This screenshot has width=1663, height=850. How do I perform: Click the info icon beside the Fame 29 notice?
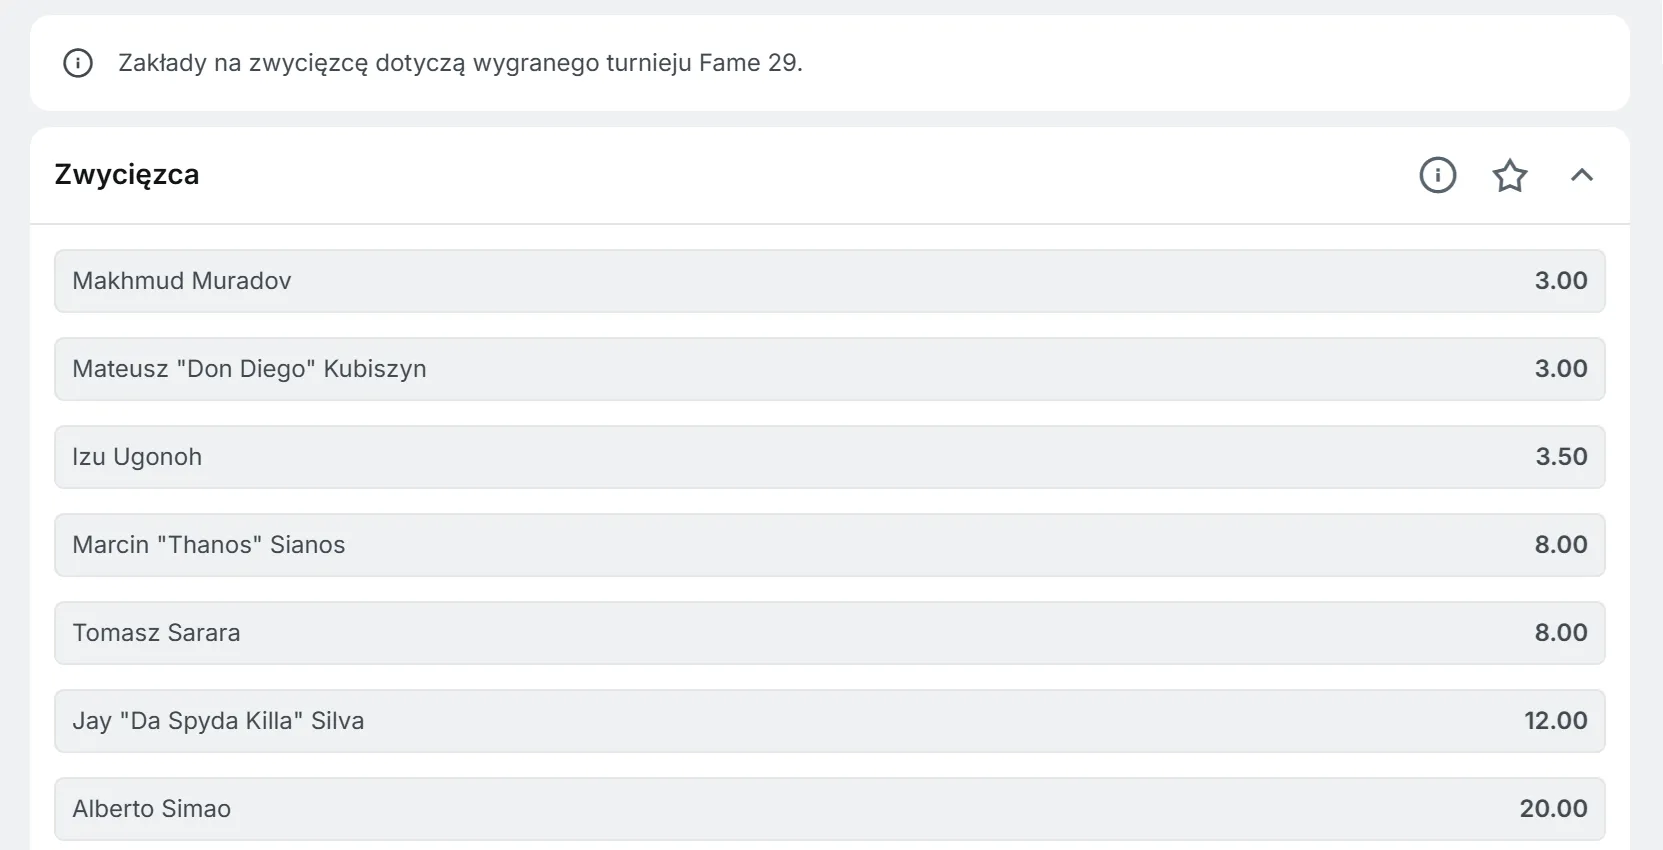(x=78, y=62)
